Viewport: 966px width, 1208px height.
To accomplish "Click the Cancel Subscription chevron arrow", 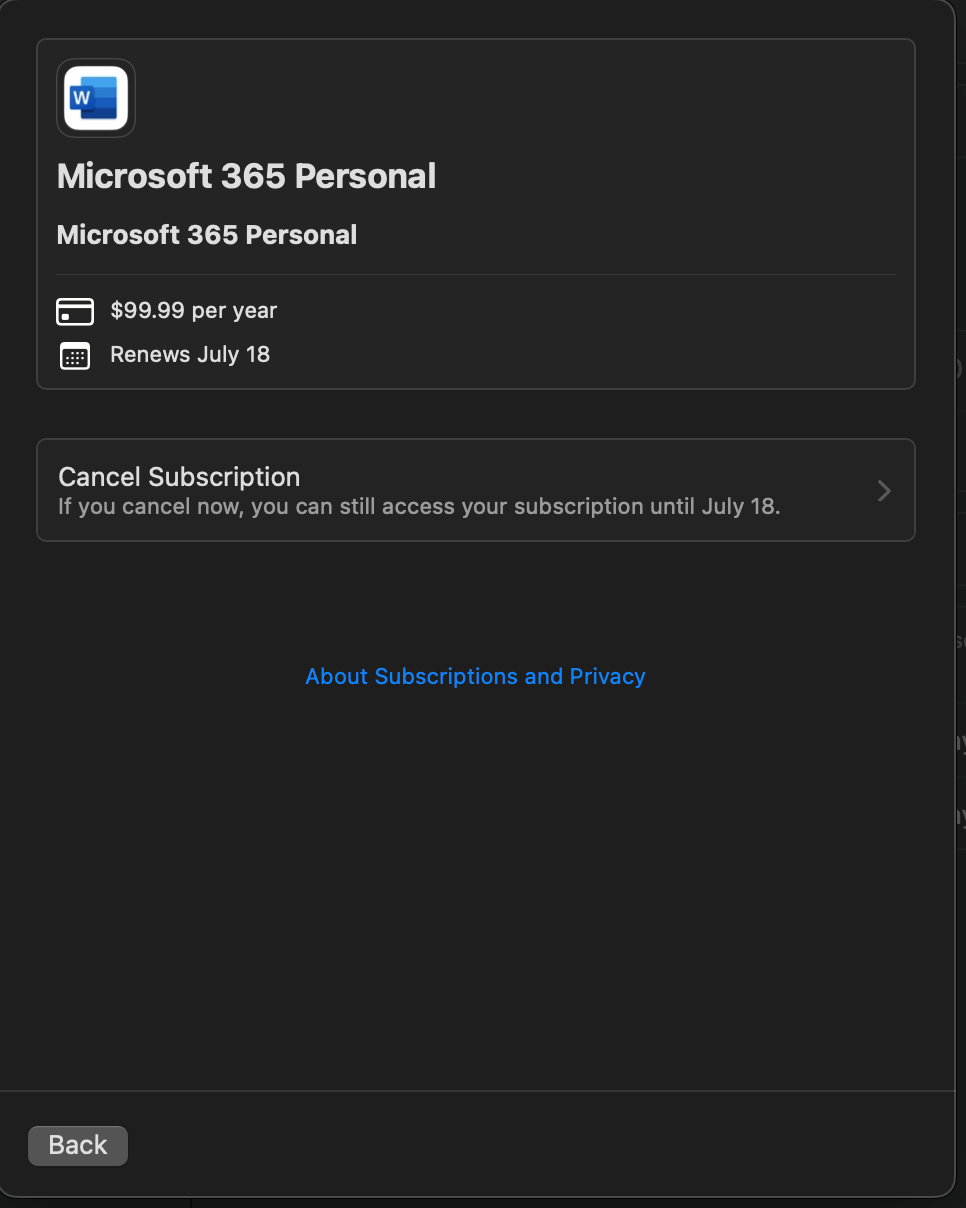I will click(x=884, y=490).
